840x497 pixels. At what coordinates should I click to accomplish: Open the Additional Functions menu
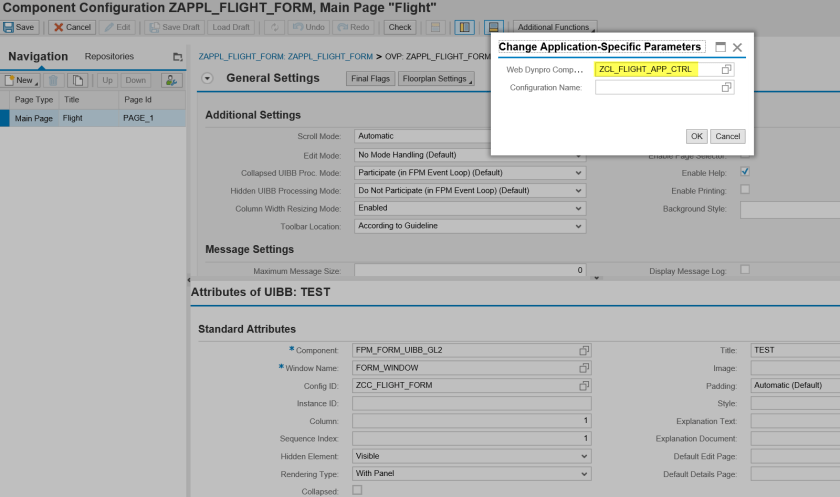click(555, 27)
